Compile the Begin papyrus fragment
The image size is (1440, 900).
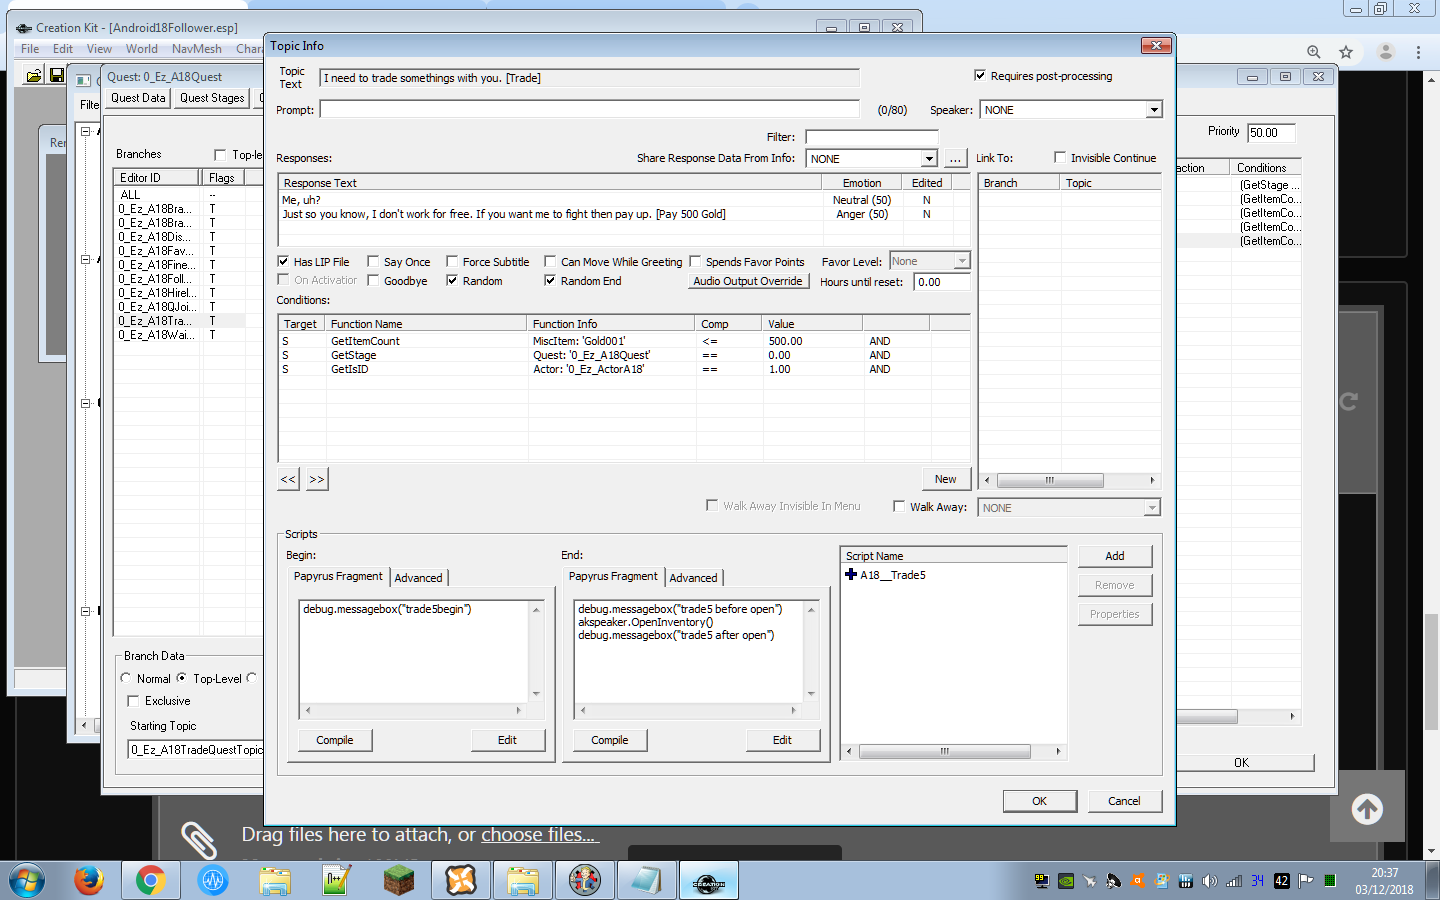coord(335,740)
